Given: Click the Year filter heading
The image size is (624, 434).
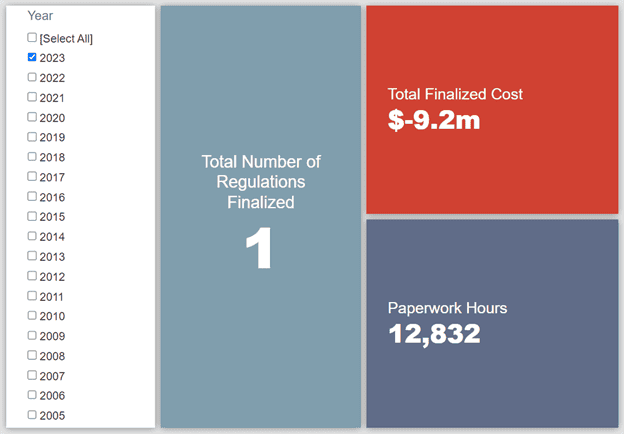Looking at the screenshot, I should pos(40,16).
